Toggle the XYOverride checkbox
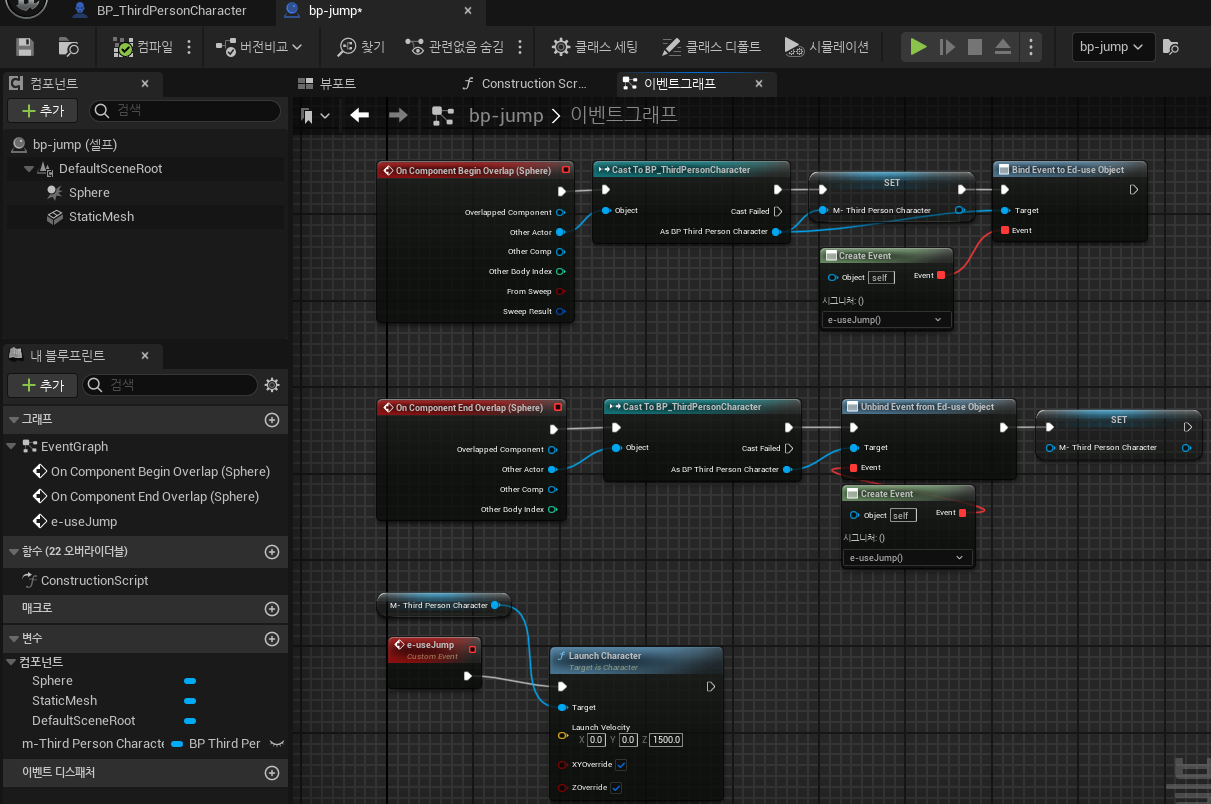 [x=621, y=765]
